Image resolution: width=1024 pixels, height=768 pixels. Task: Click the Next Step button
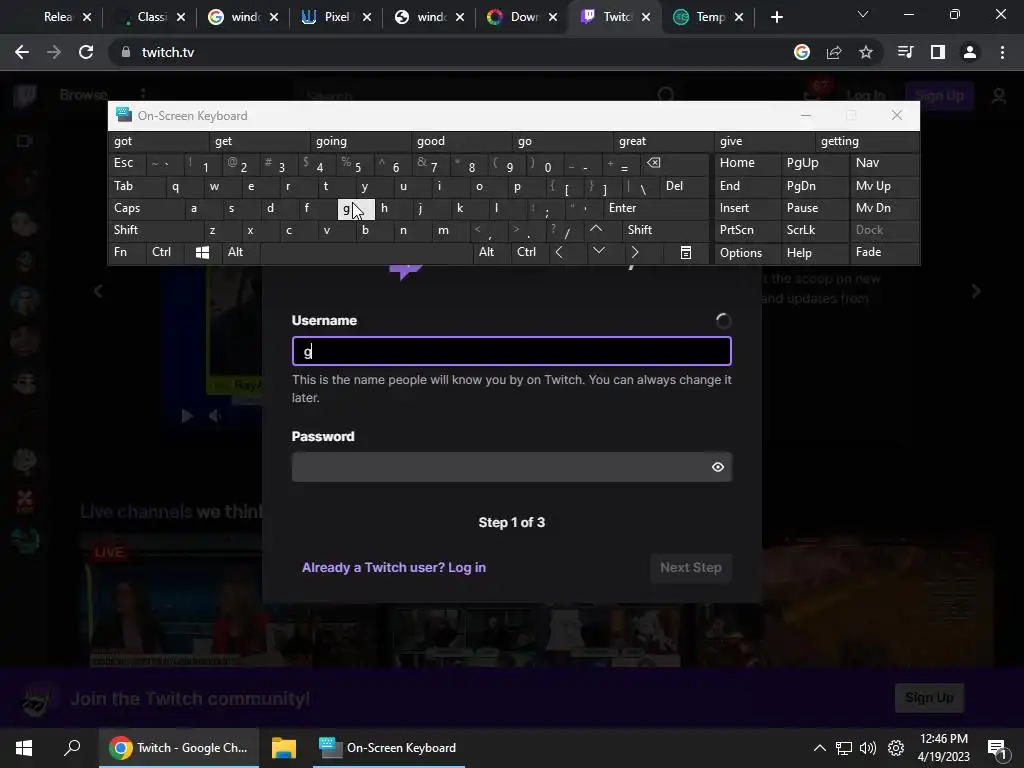pyautogui.click(x=691, y=568)
